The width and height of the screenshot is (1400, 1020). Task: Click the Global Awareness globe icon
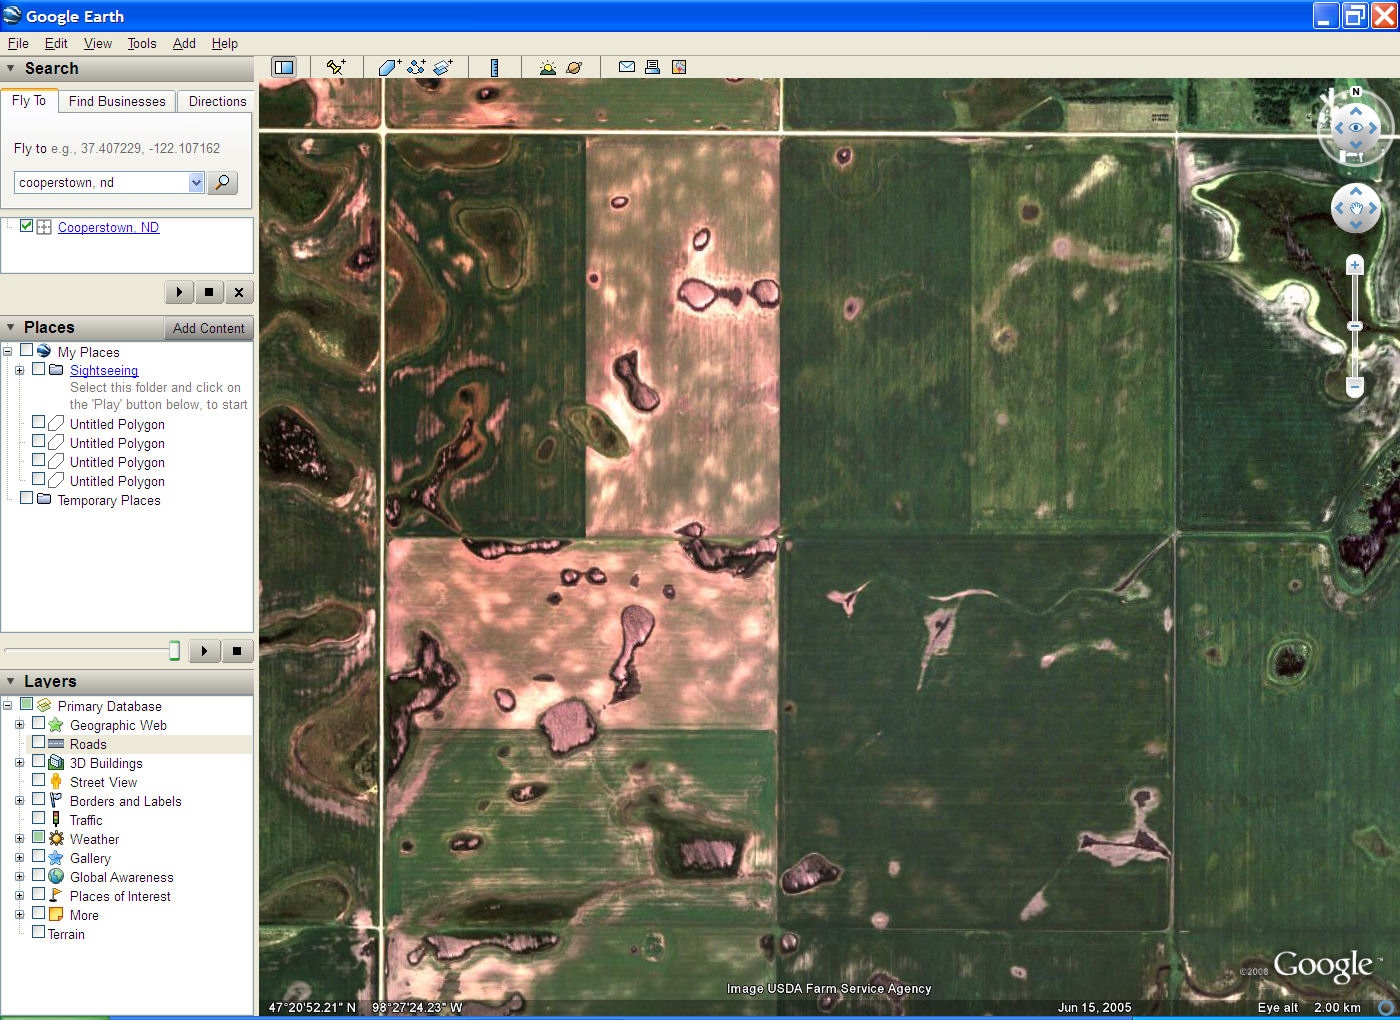click(56, 877)
